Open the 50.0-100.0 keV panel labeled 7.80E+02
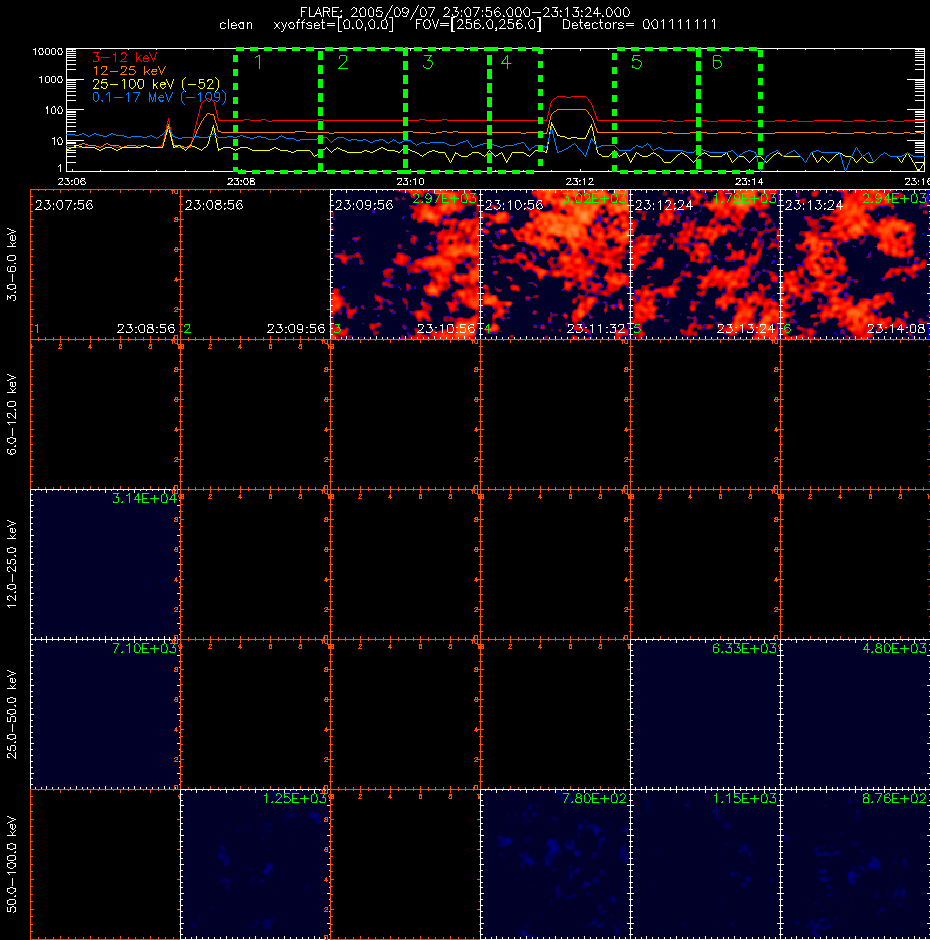 555,864
